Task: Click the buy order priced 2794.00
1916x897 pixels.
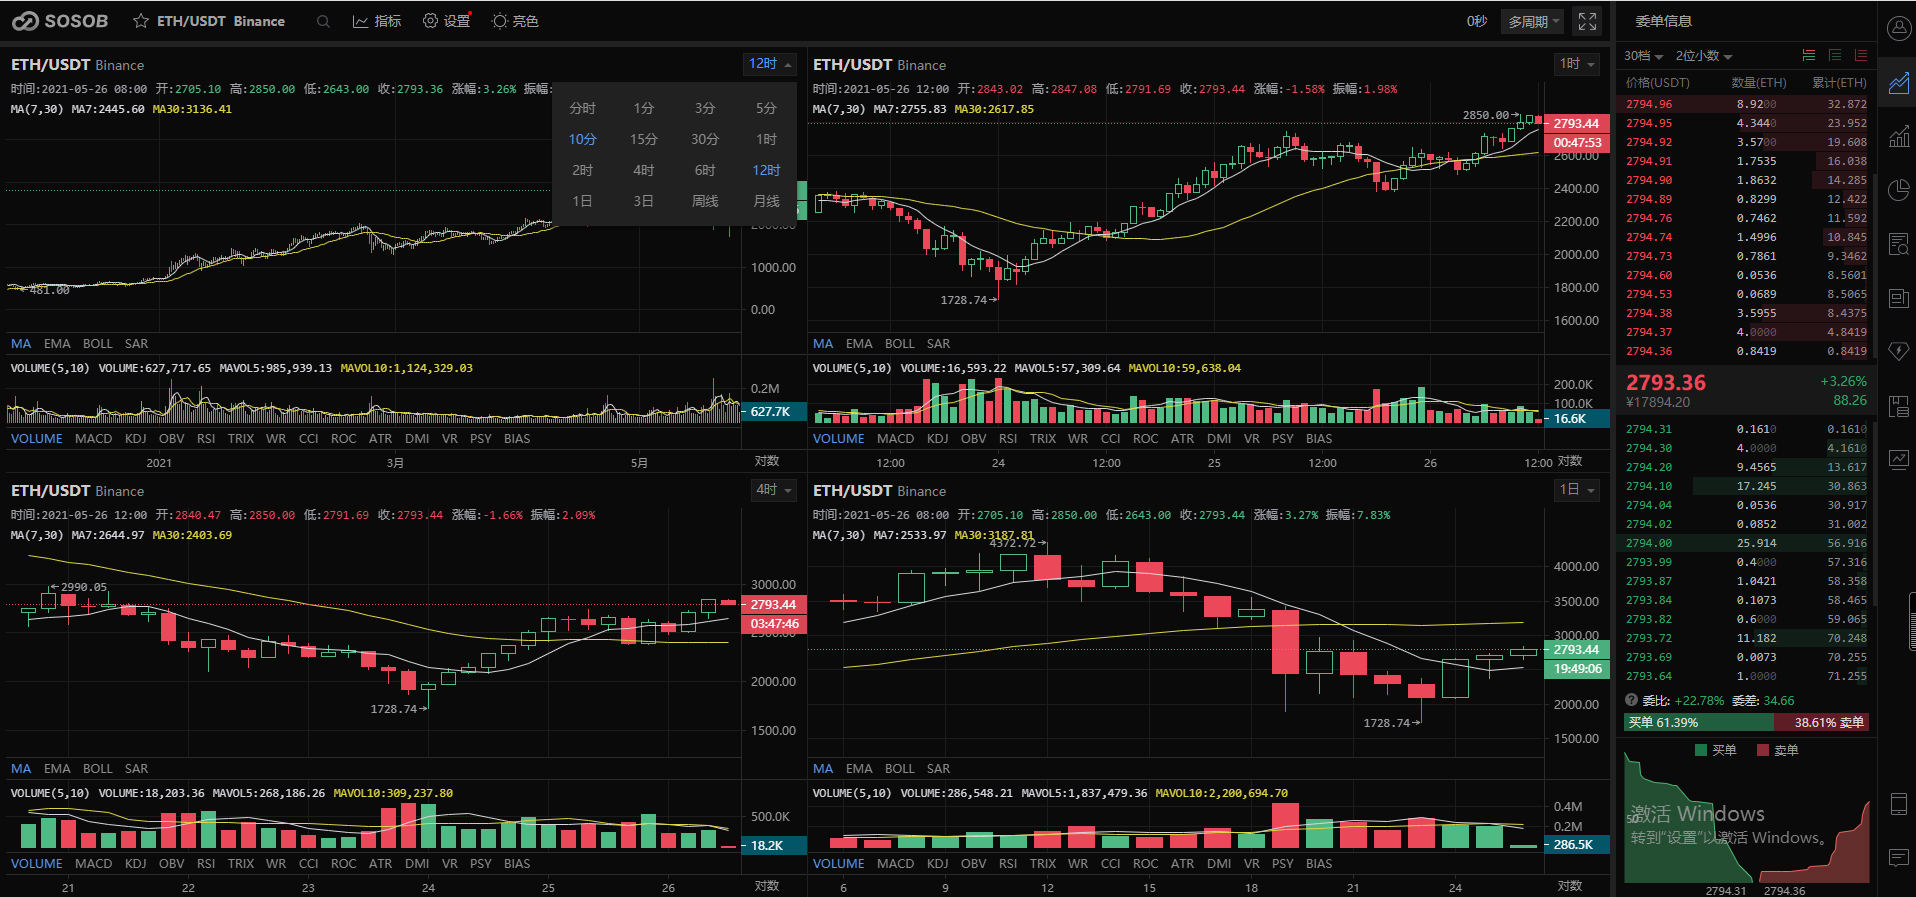Action: click(1744, 543)
